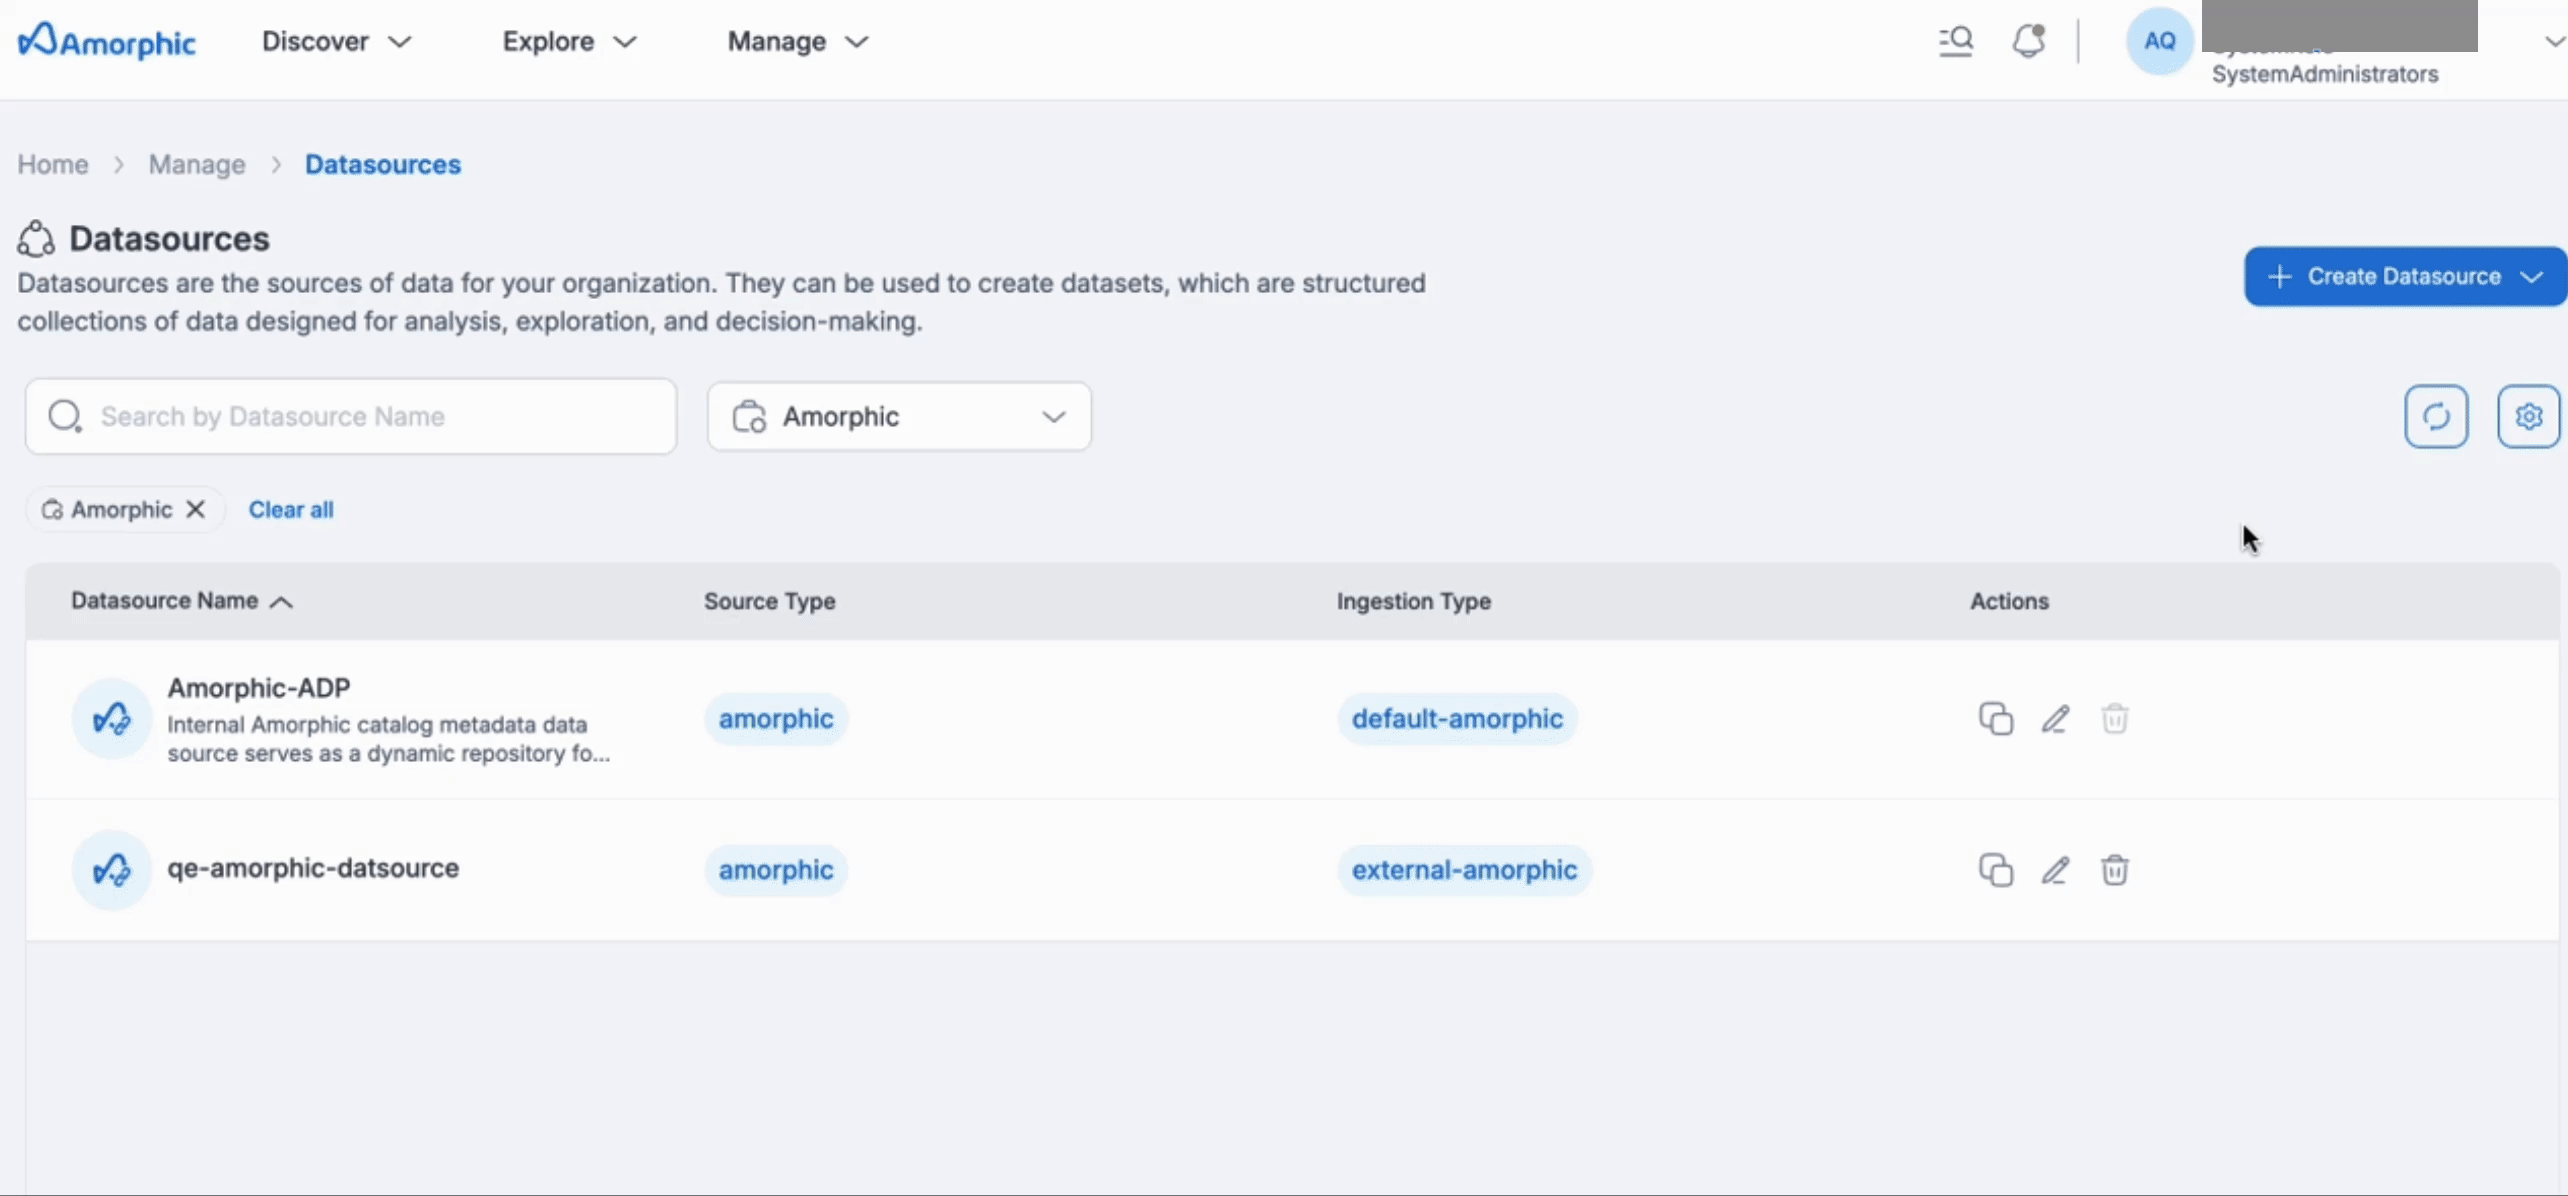The image size is (2568, 1196).
Task: Click amorphic source type tag for qe-amorphic-datsource
Action: tap(776, 870)
